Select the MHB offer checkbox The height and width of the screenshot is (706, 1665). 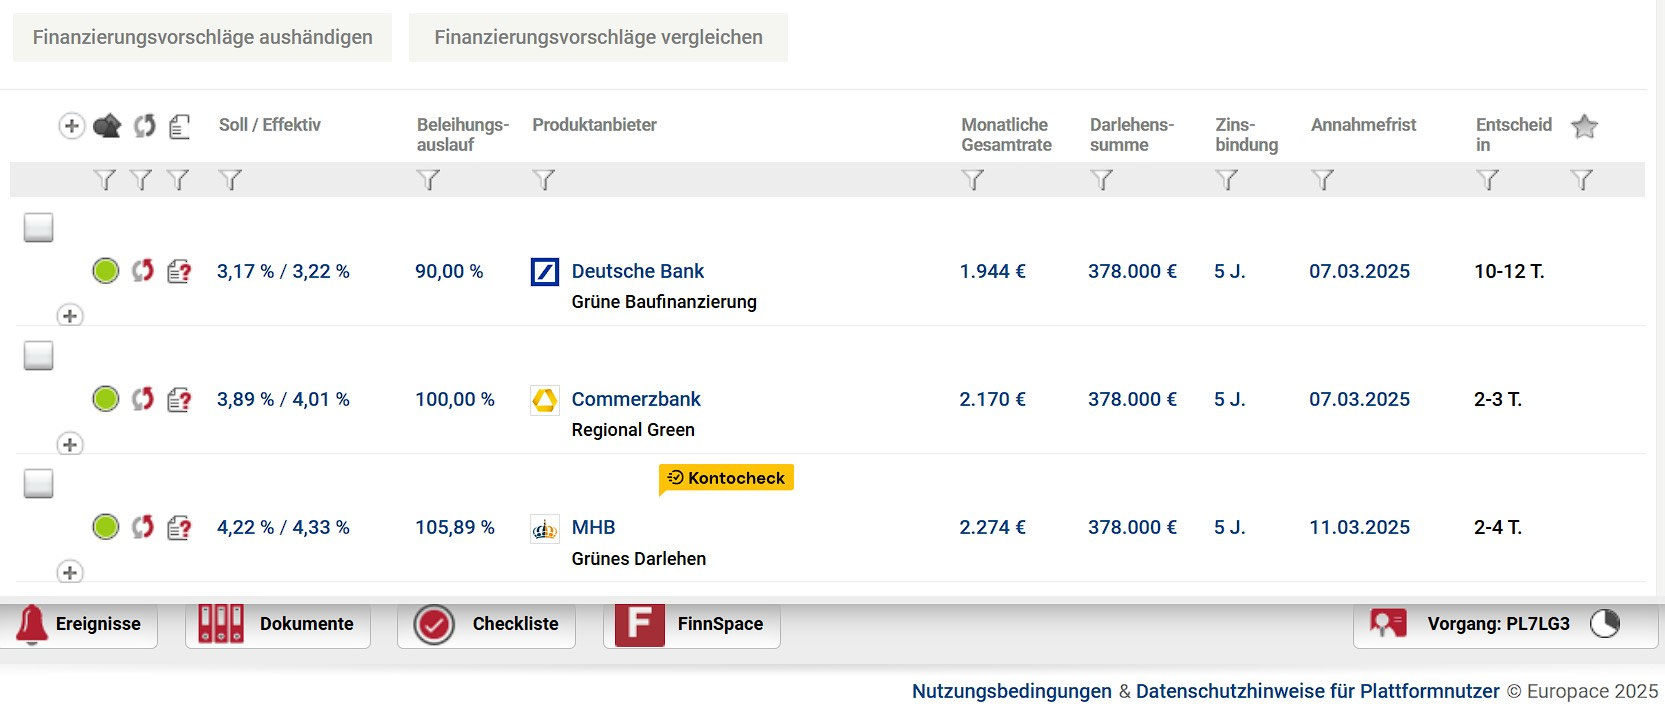click(x=38, y=483)
